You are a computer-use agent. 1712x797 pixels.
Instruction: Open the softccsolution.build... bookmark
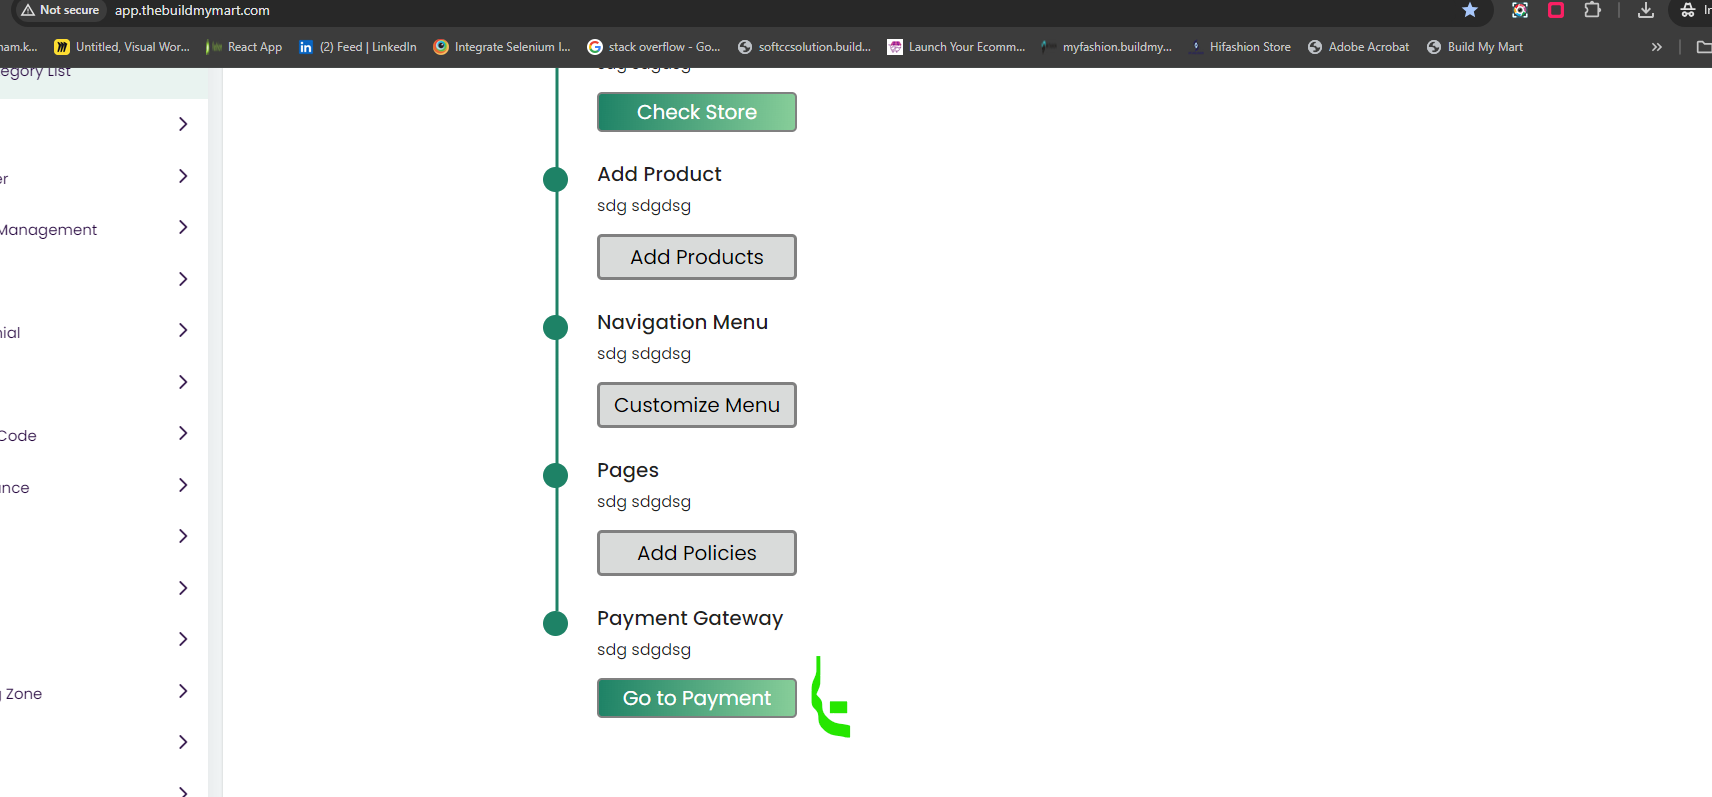pyautogui.click(x=804, y=47)
